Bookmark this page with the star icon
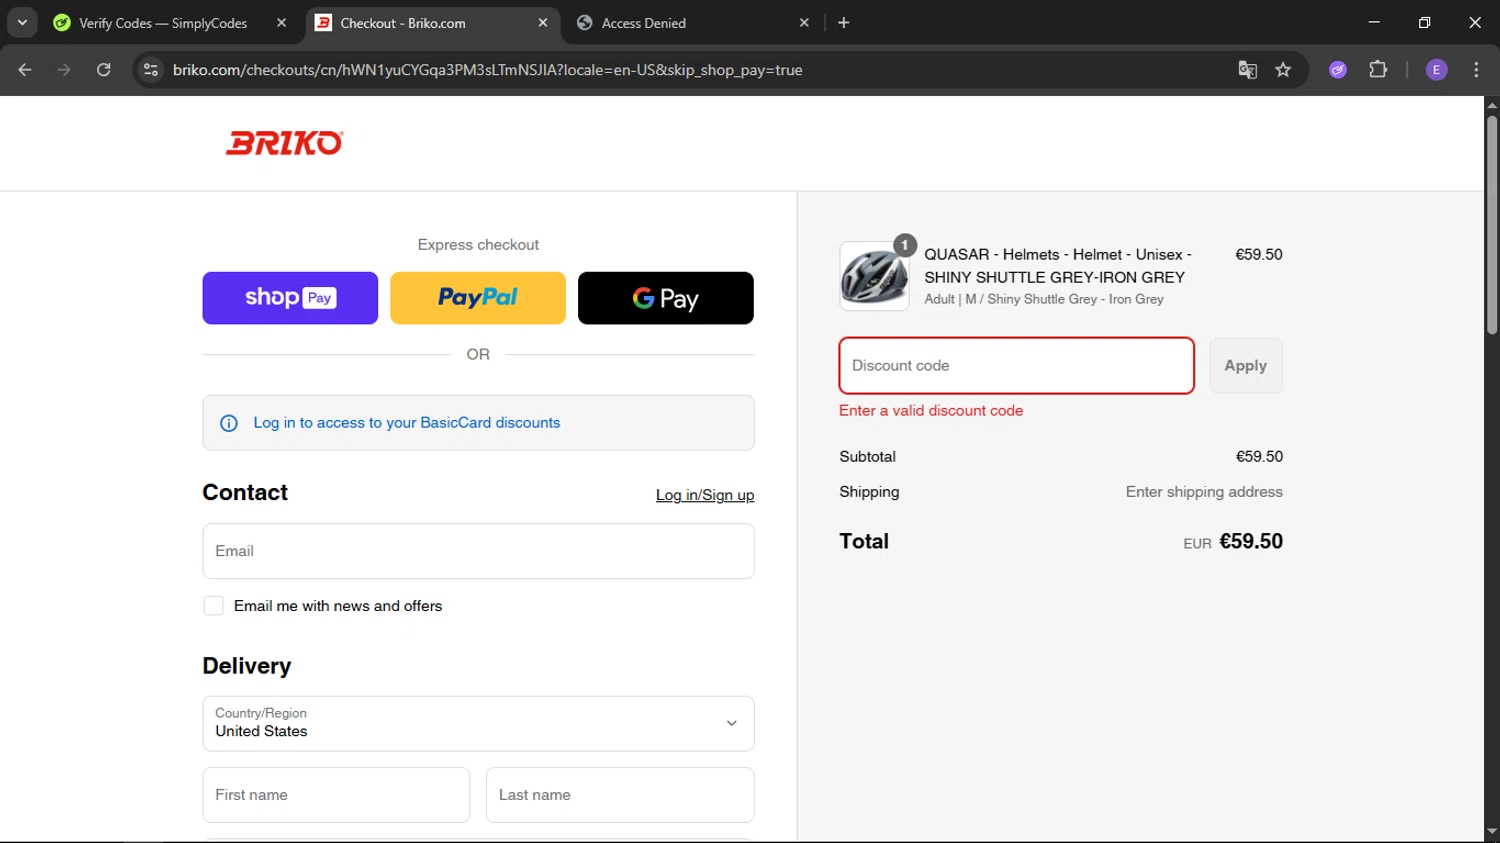The image size is (1500, 843). 1283,70
